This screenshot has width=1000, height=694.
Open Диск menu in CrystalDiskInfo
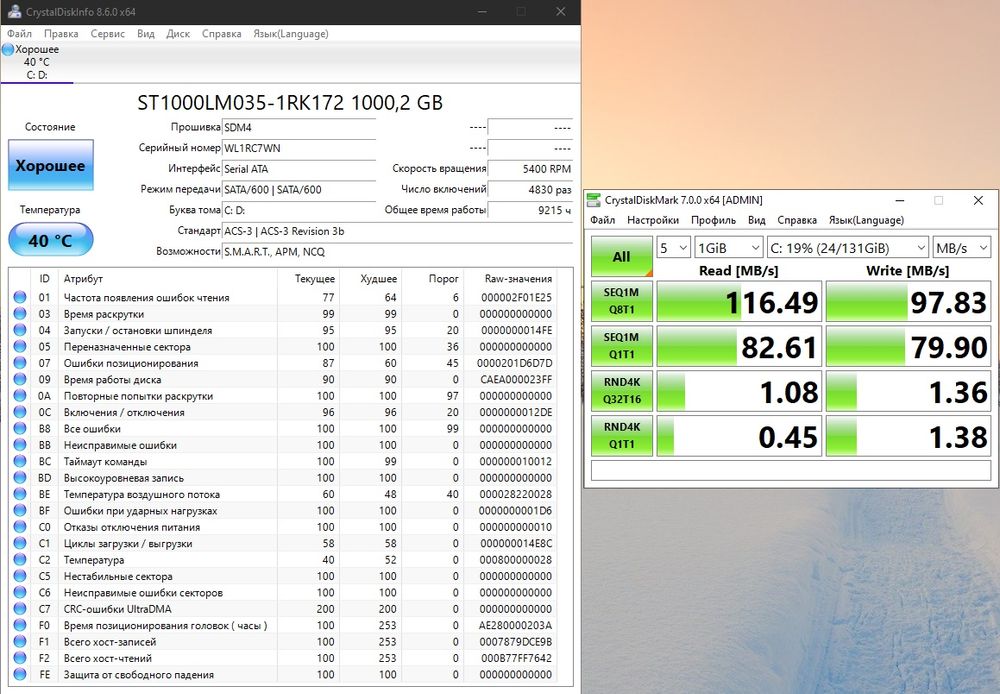pos(178,34)
